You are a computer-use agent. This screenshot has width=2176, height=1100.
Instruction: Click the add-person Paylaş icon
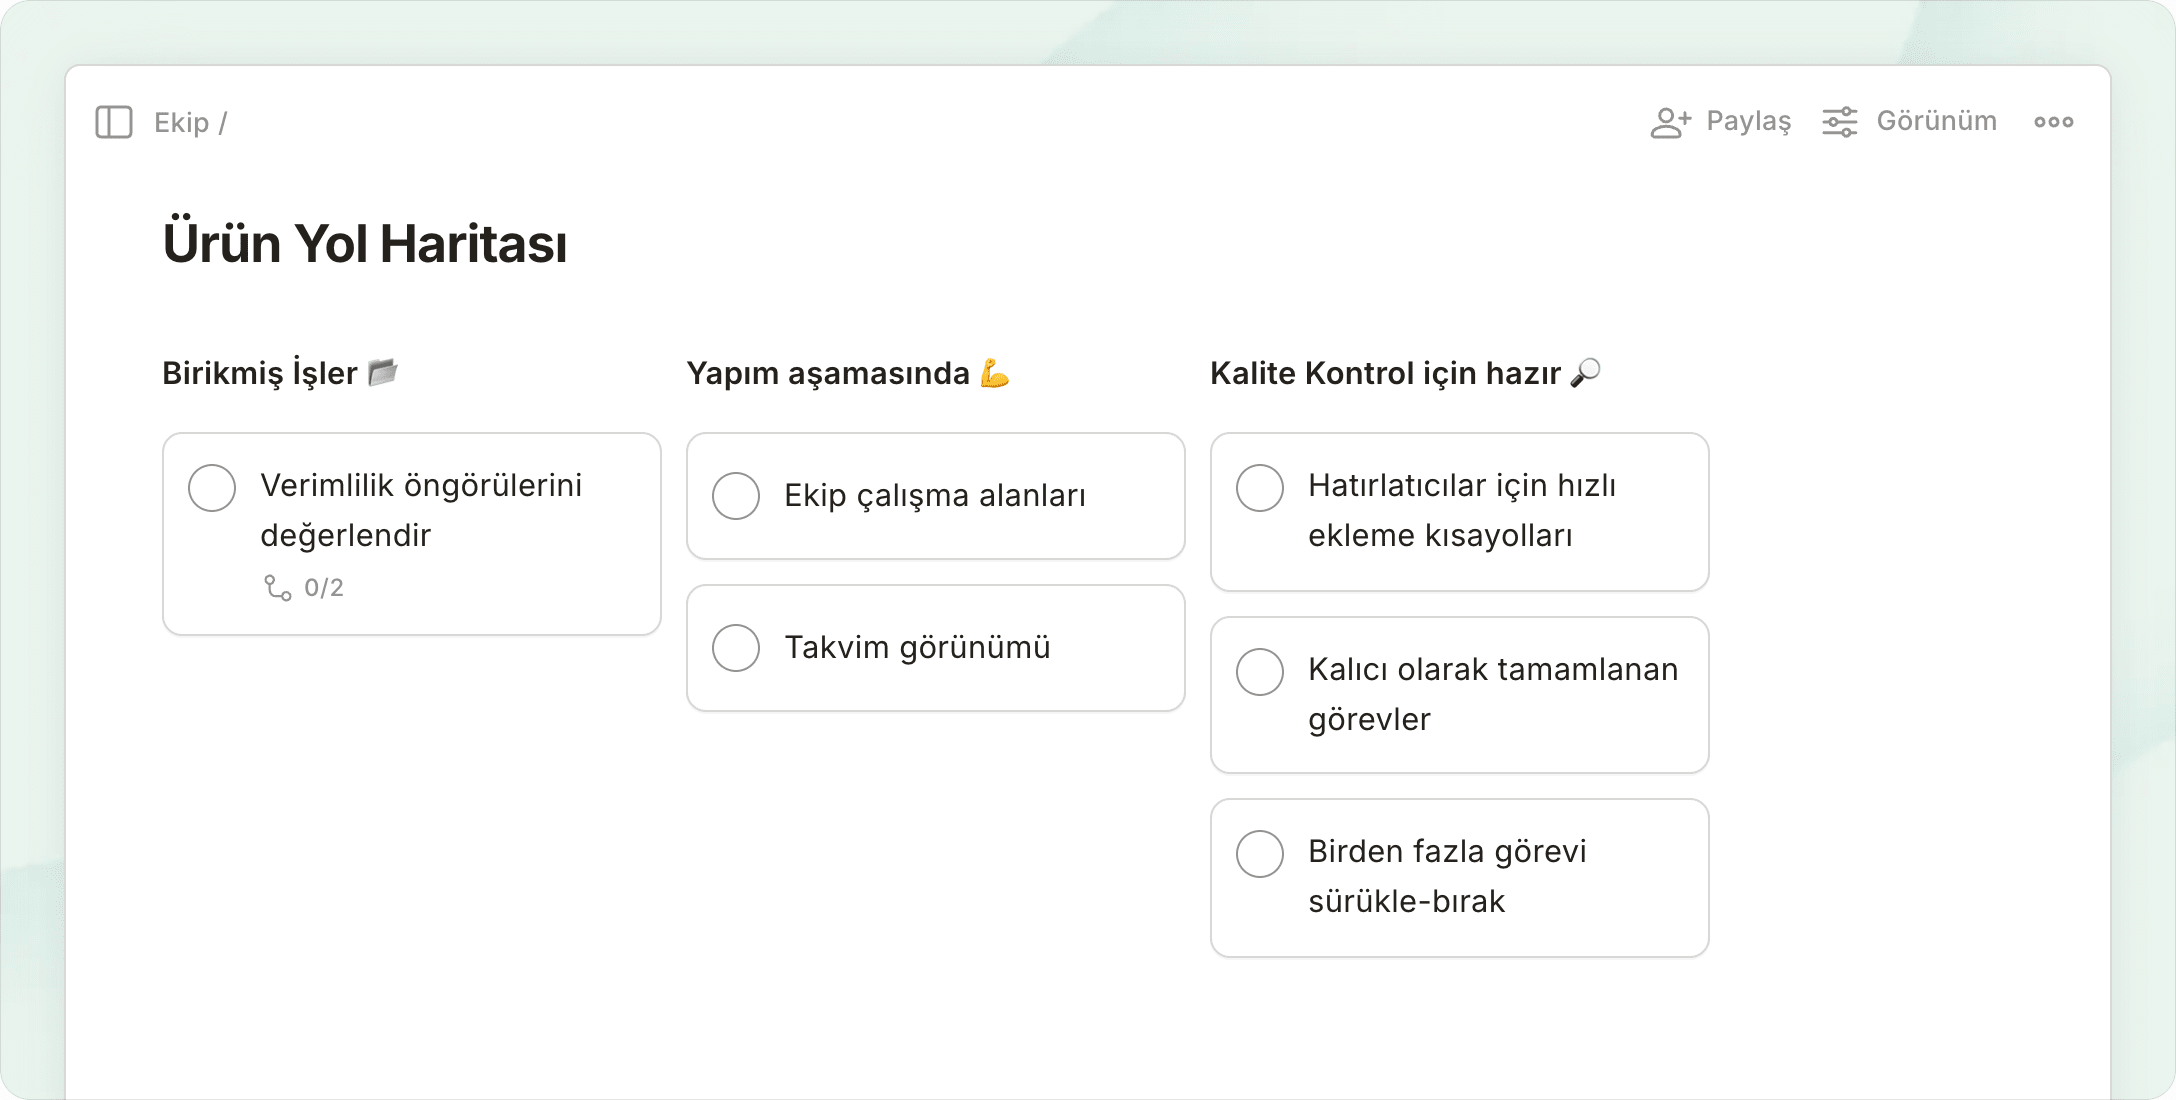1669,122
